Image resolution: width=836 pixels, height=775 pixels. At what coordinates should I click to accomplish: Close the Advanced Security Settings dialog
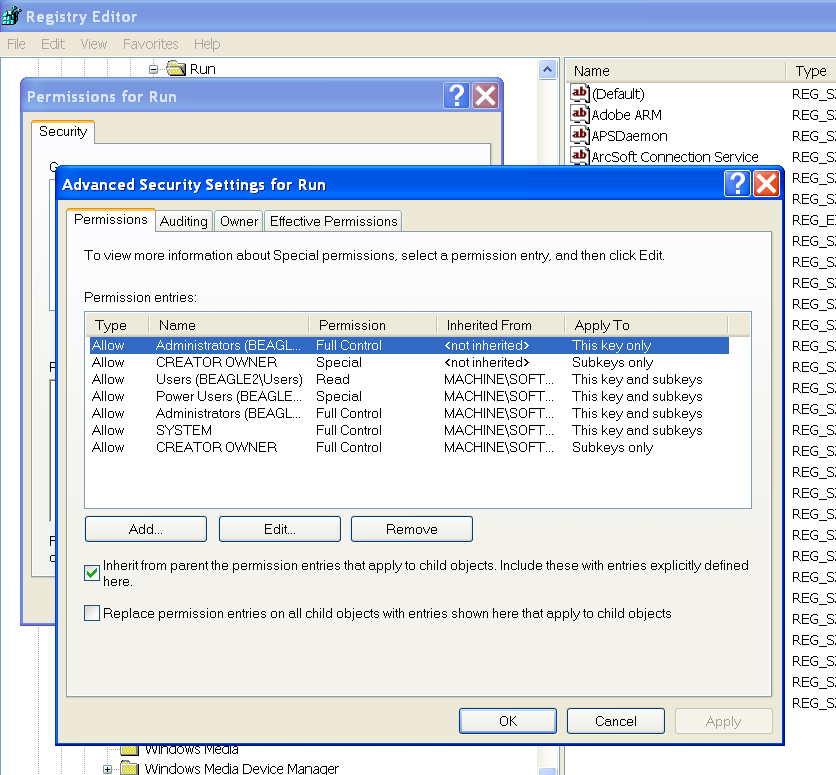tap(766, 184)
